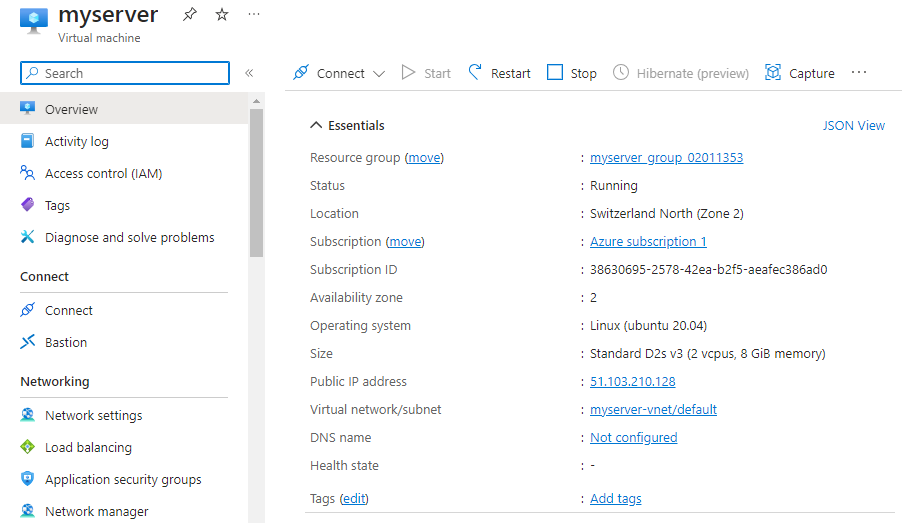902x523 pixels.
Task: Open public IP address 51.103.210.128 link
Action: pos(633,381)
